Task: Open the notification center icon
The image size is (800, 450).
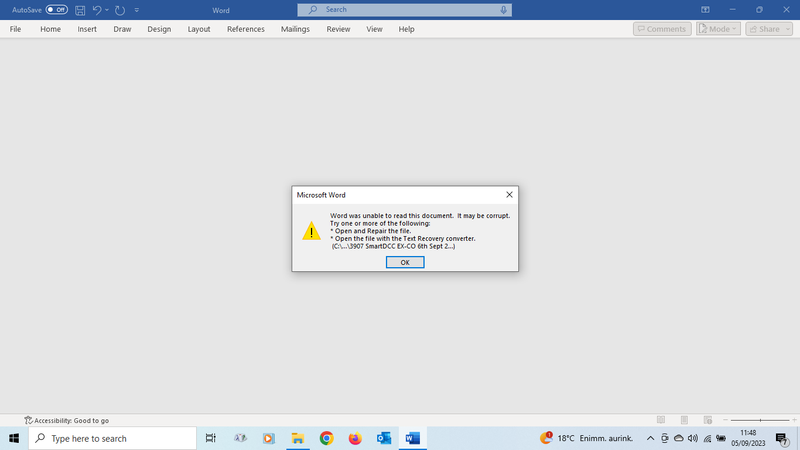Action: 782,438
